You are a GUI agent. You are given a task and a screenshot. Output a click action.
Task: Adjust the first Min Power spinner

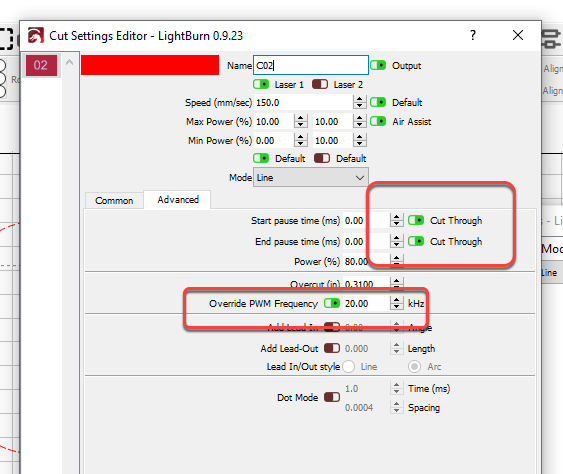[301, 140]
